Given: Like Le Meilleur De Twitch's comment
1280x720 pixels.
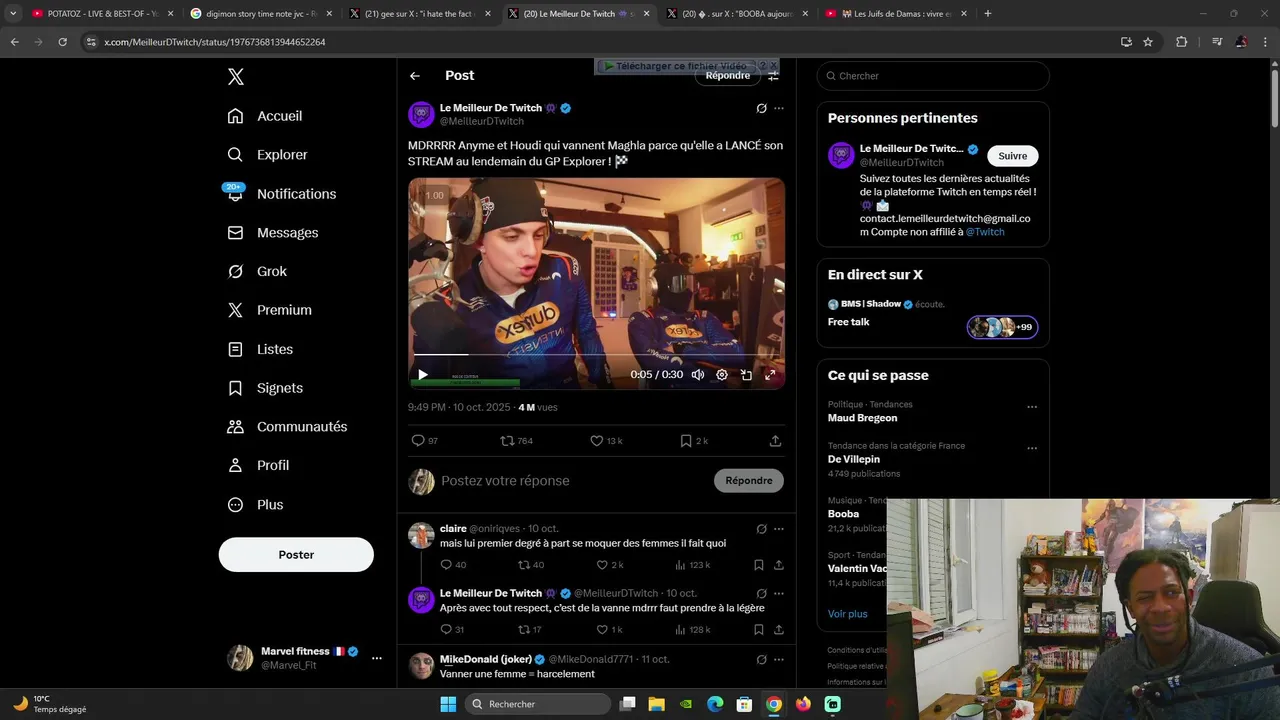Looking at the screenshot, I should [609, 630].
